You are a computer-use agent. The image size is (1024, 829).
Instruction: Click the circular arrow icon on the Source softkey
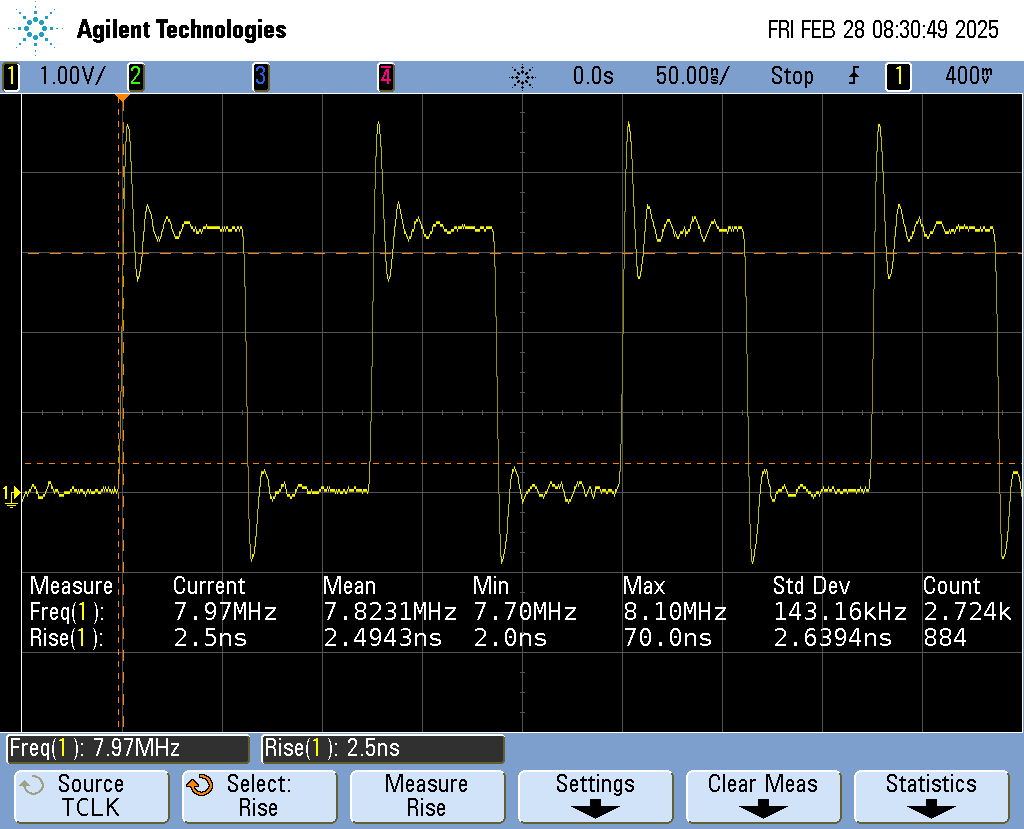tap(32, 785)
